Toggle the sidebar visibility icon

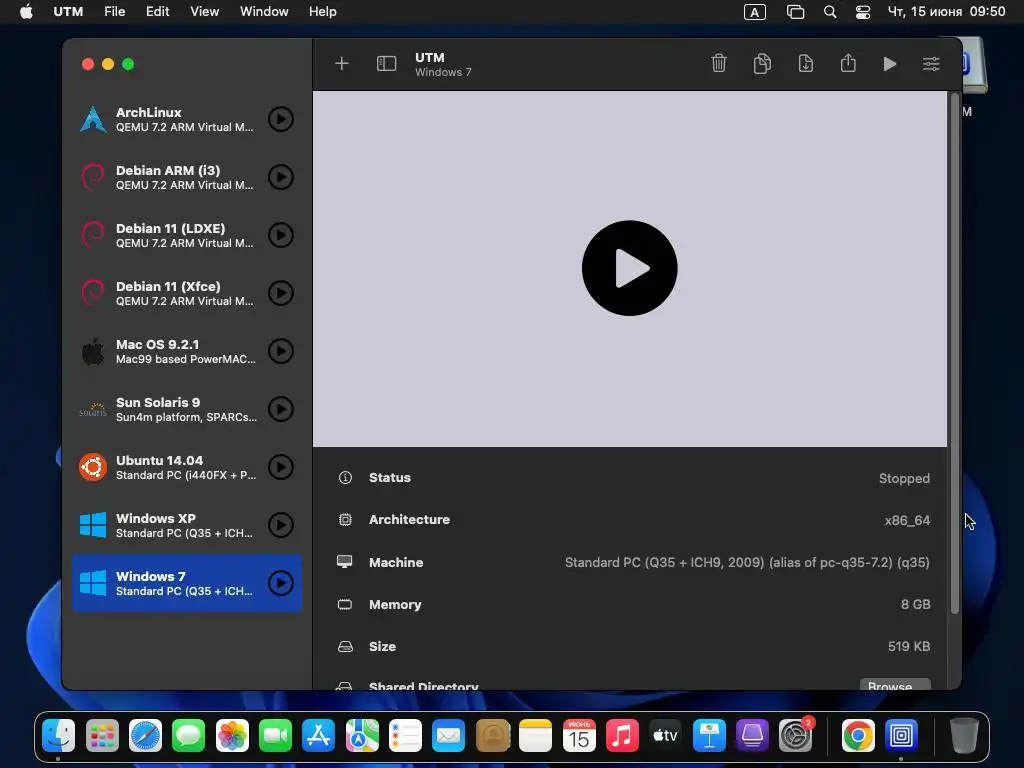(387, 63)
